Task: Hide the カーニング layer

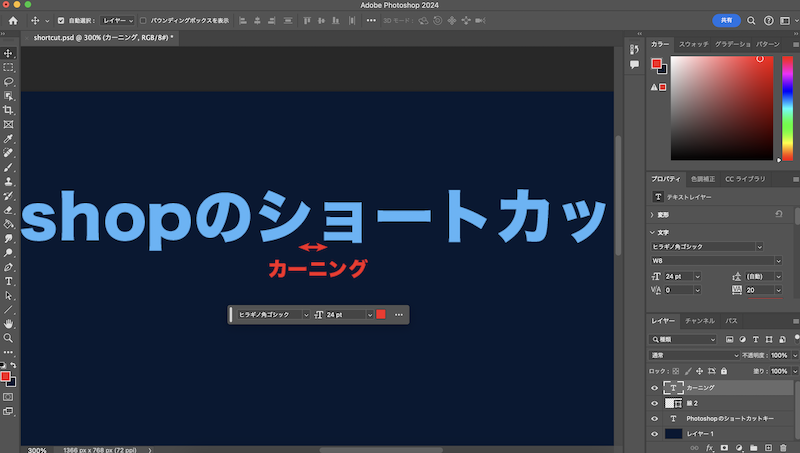Action: pyautogui.click(x=655, y=388)
